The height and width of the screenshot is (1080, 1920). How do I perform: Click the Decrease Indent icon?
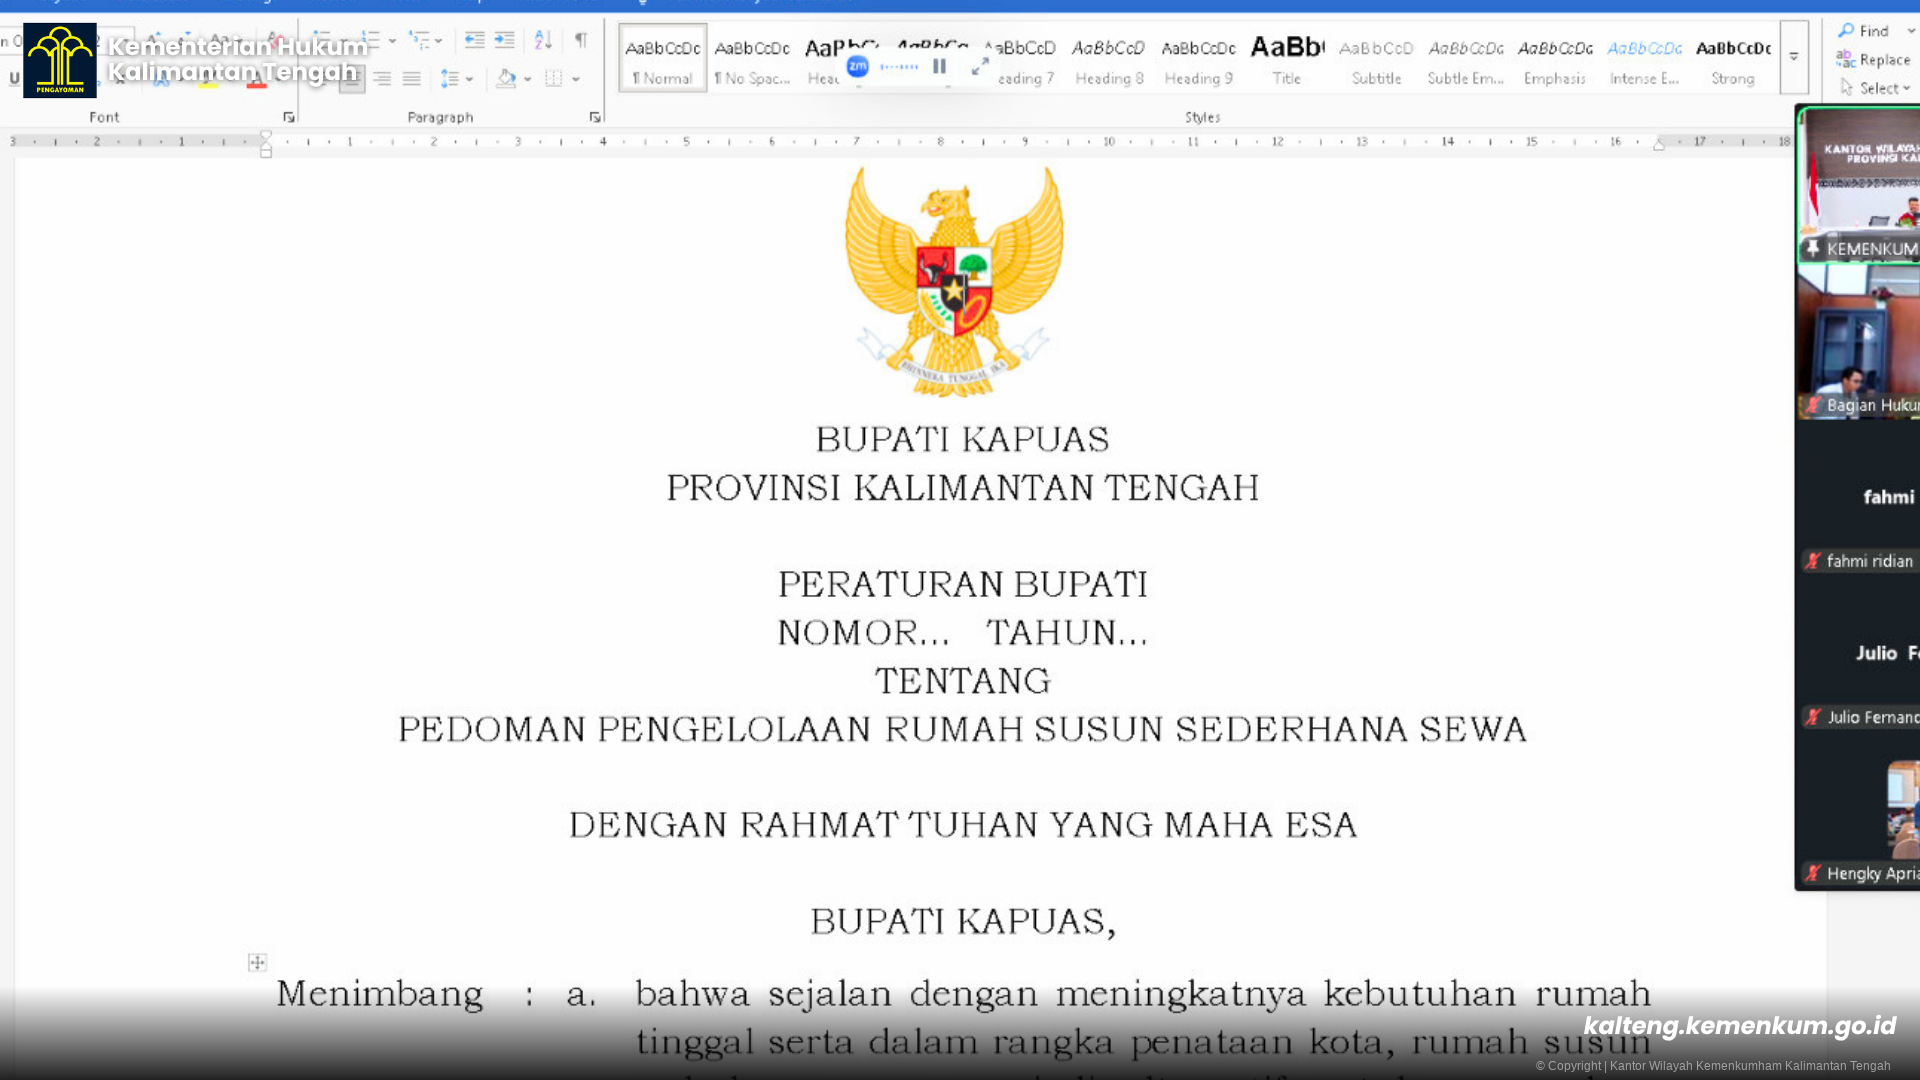point(475,40)
